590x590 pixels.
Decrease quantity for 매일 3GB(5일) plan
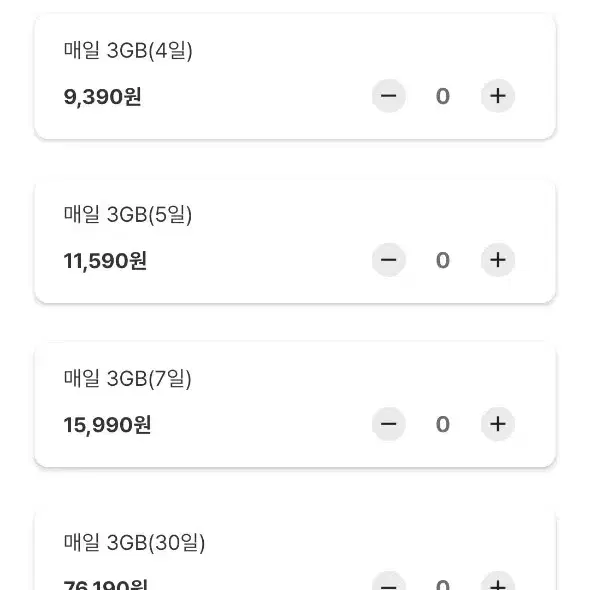389,260
